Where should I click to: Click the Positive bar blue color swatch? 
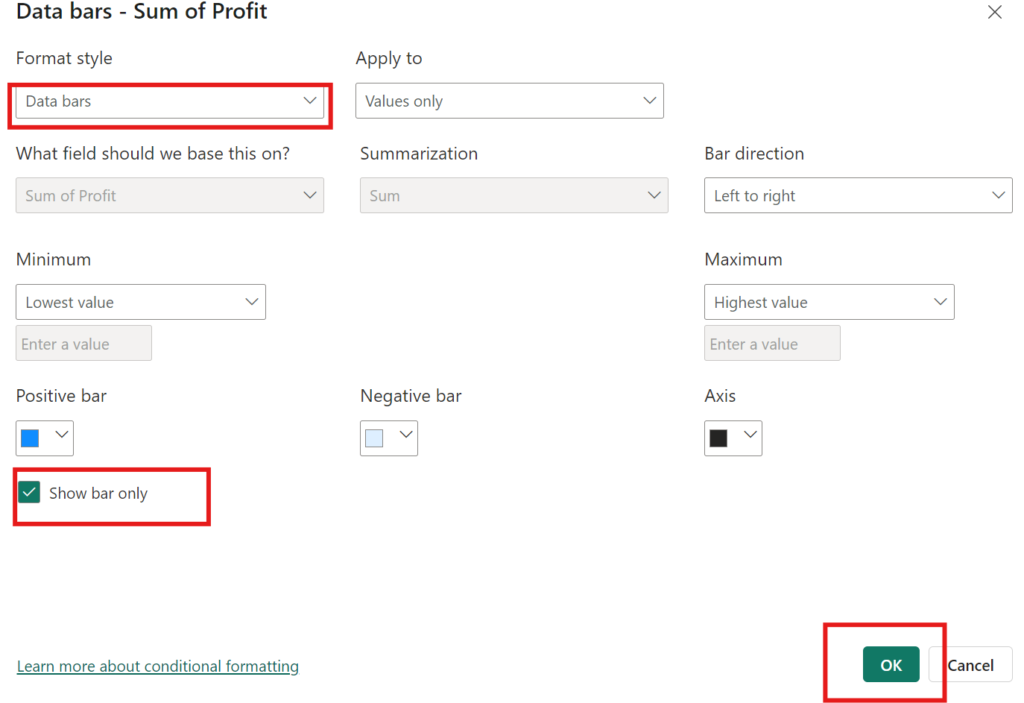click(30, 438)
